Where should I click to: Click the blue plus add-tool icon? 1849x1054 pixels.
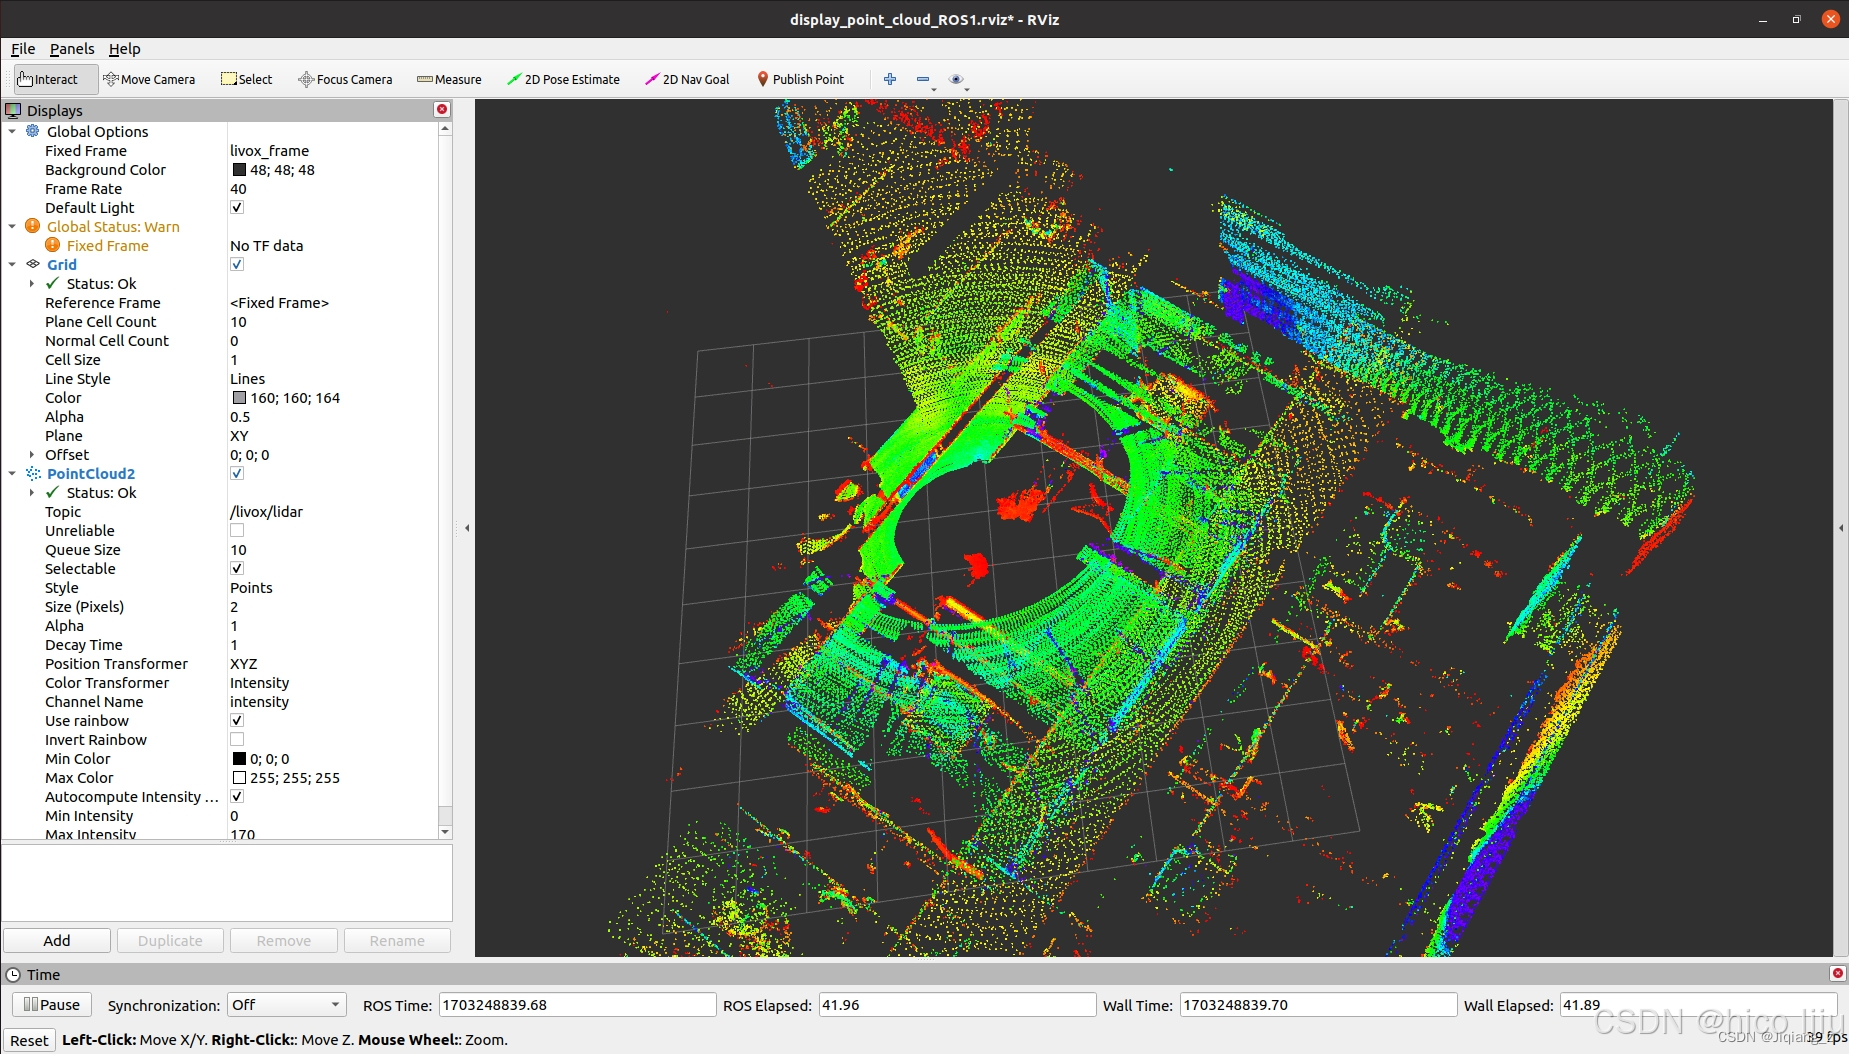889,79
